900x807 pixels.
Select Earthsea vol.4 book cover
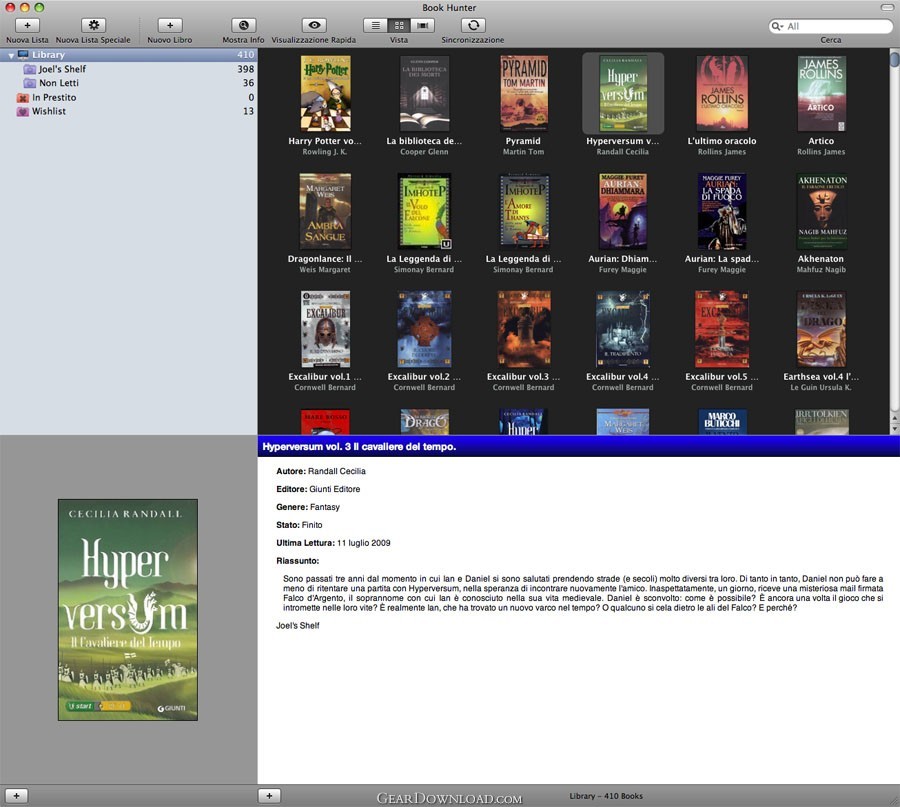coord(821,329)
